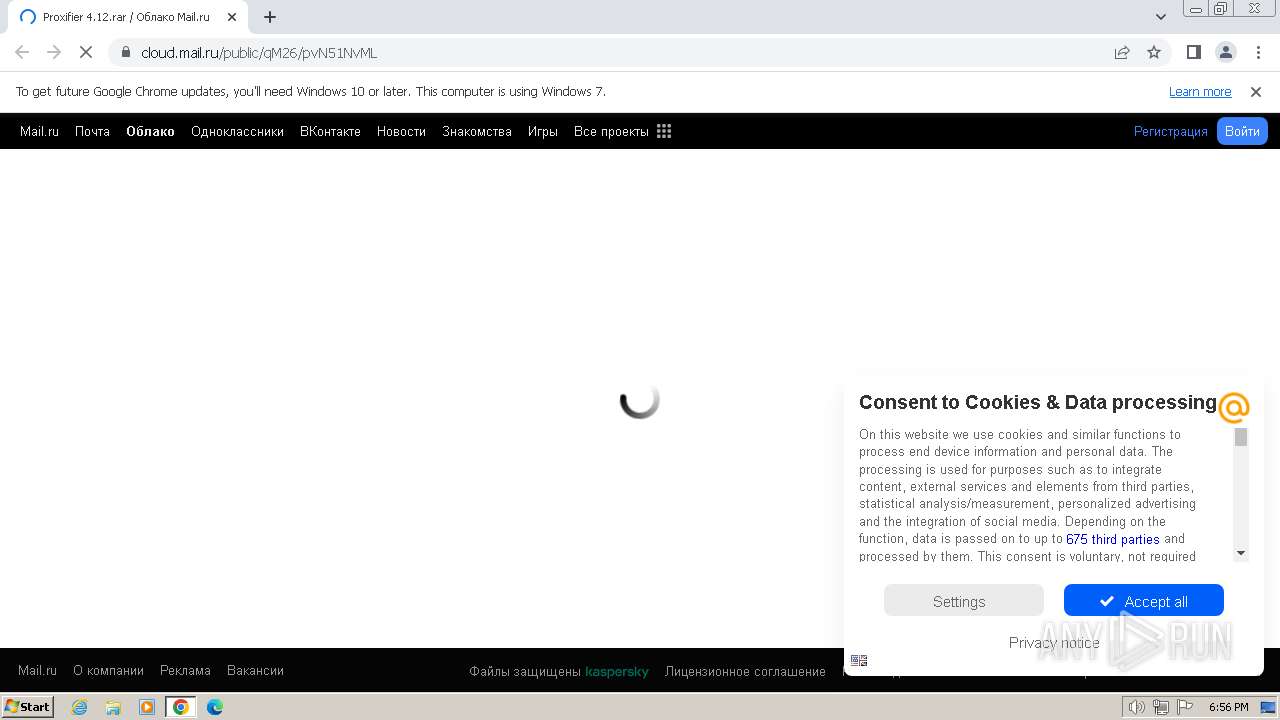
Task: Go back to previous page
Action: click(x=22, y=52)
